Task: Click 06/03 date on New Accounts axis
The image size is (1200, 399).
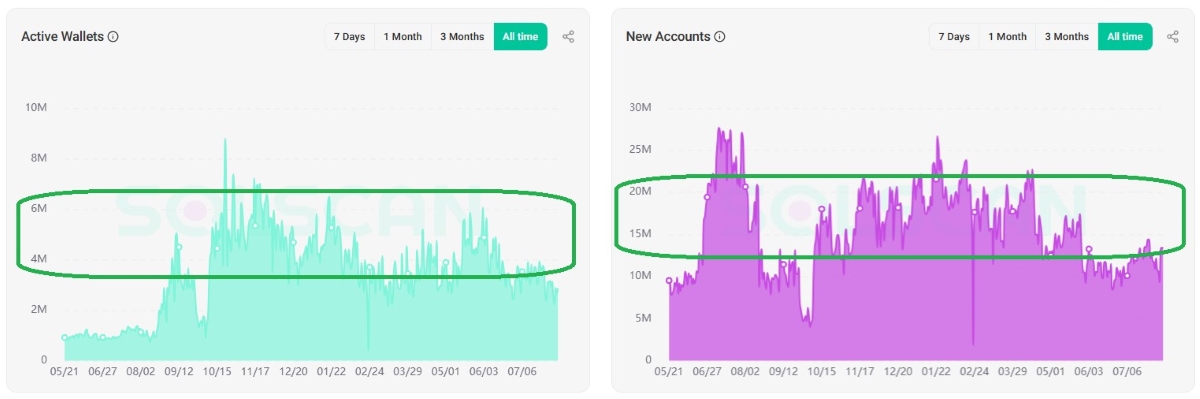Action: tap(1088, 371)
